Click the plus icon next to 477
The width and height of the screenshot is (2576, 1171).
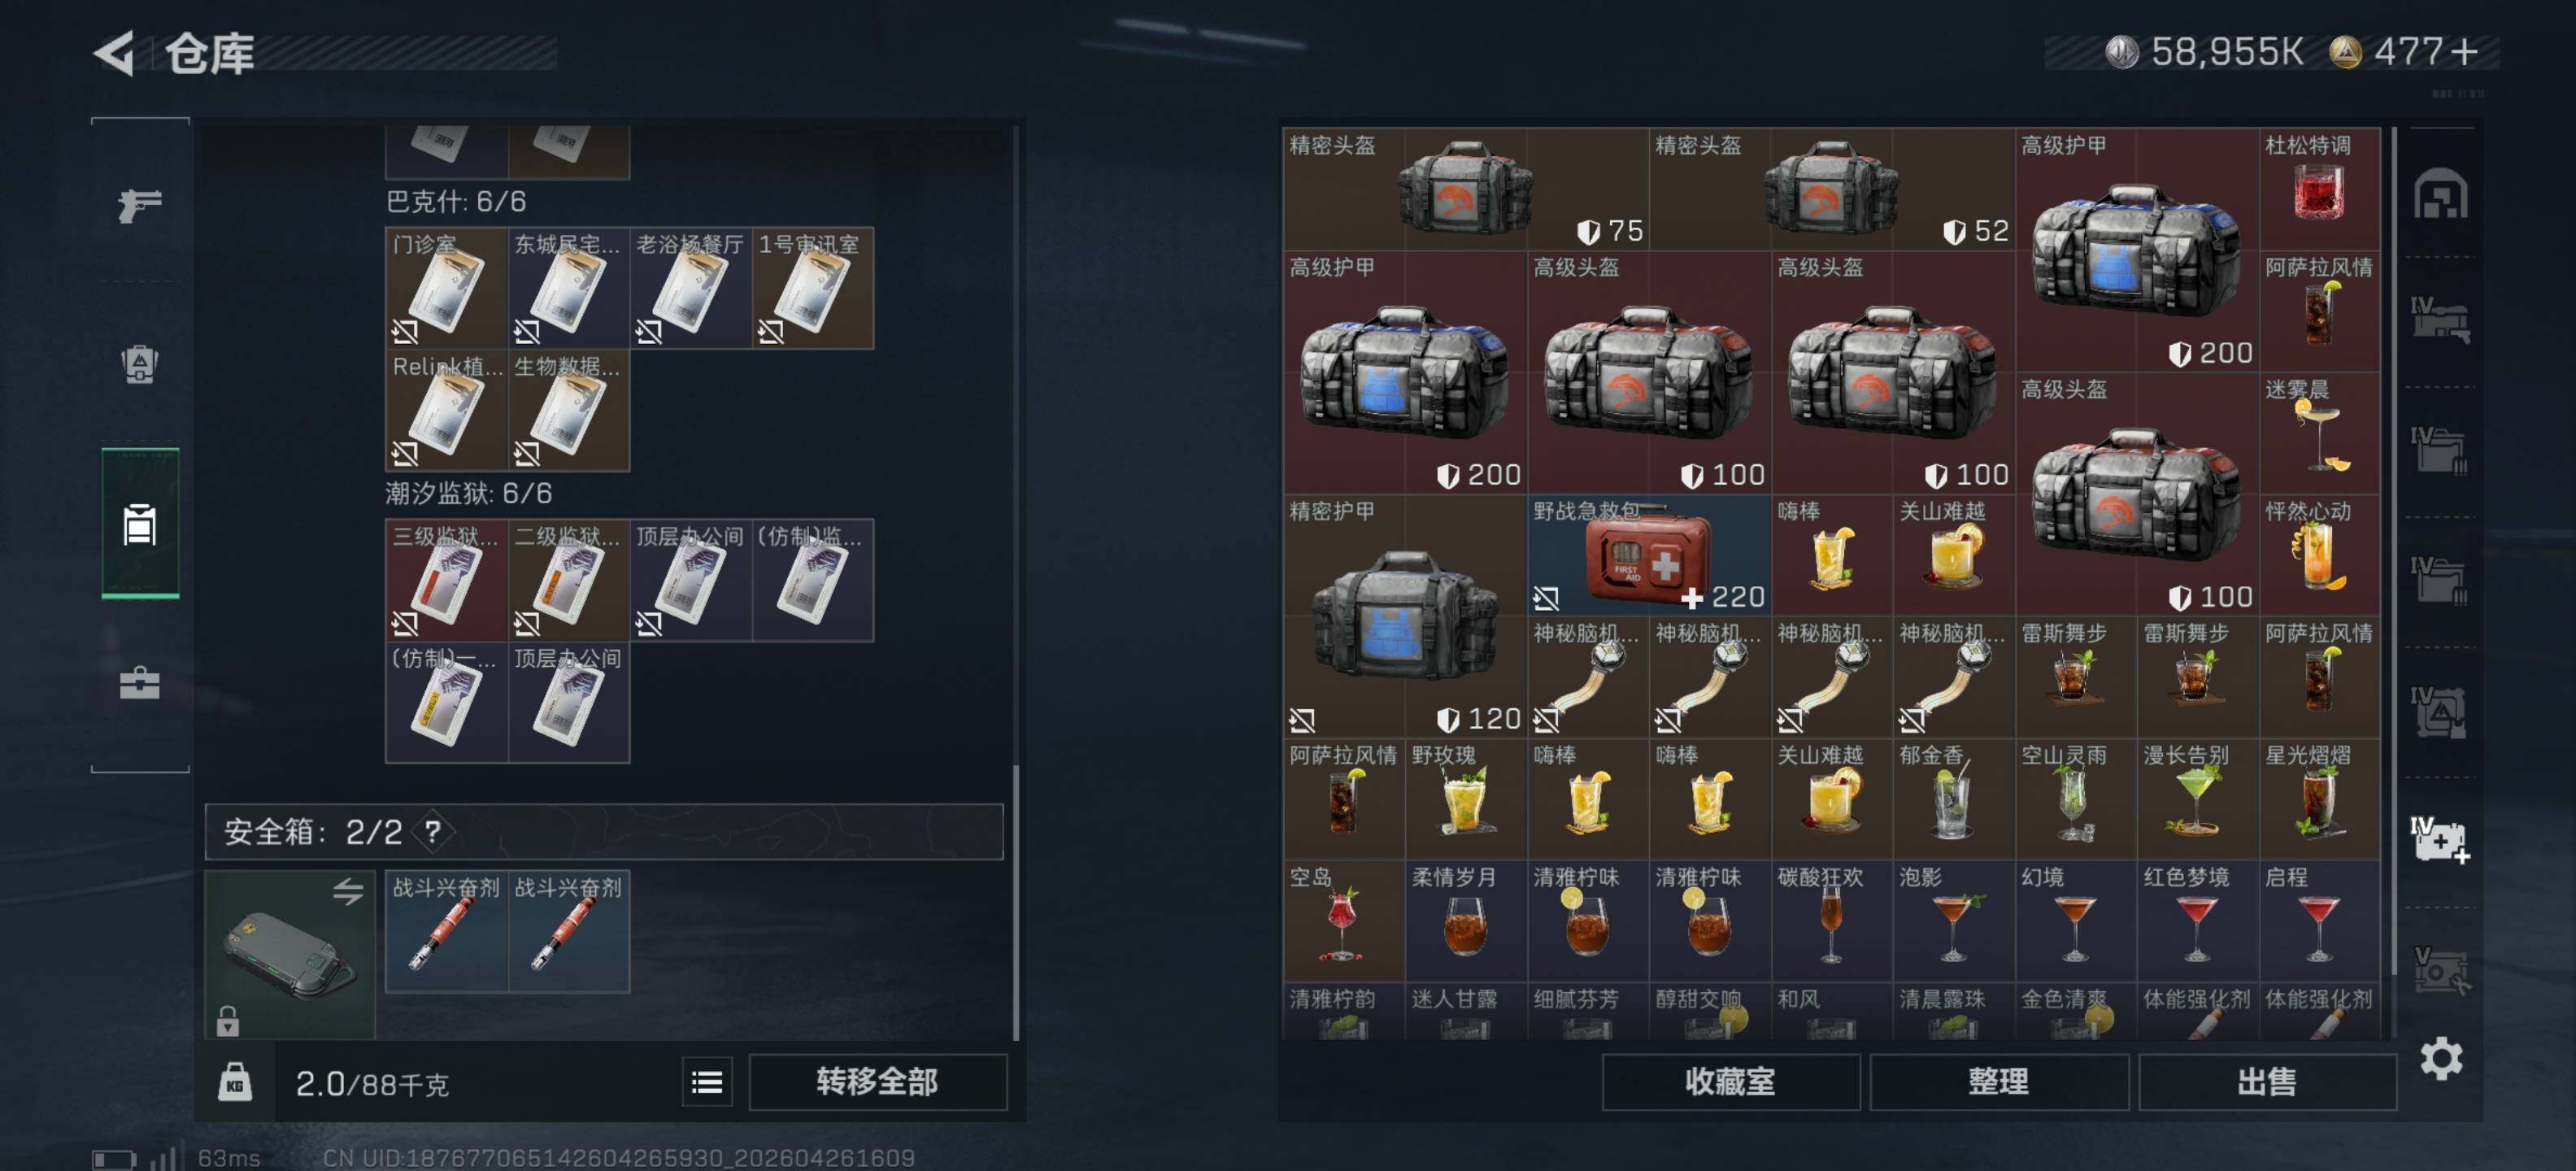[x=2465, y=51]
